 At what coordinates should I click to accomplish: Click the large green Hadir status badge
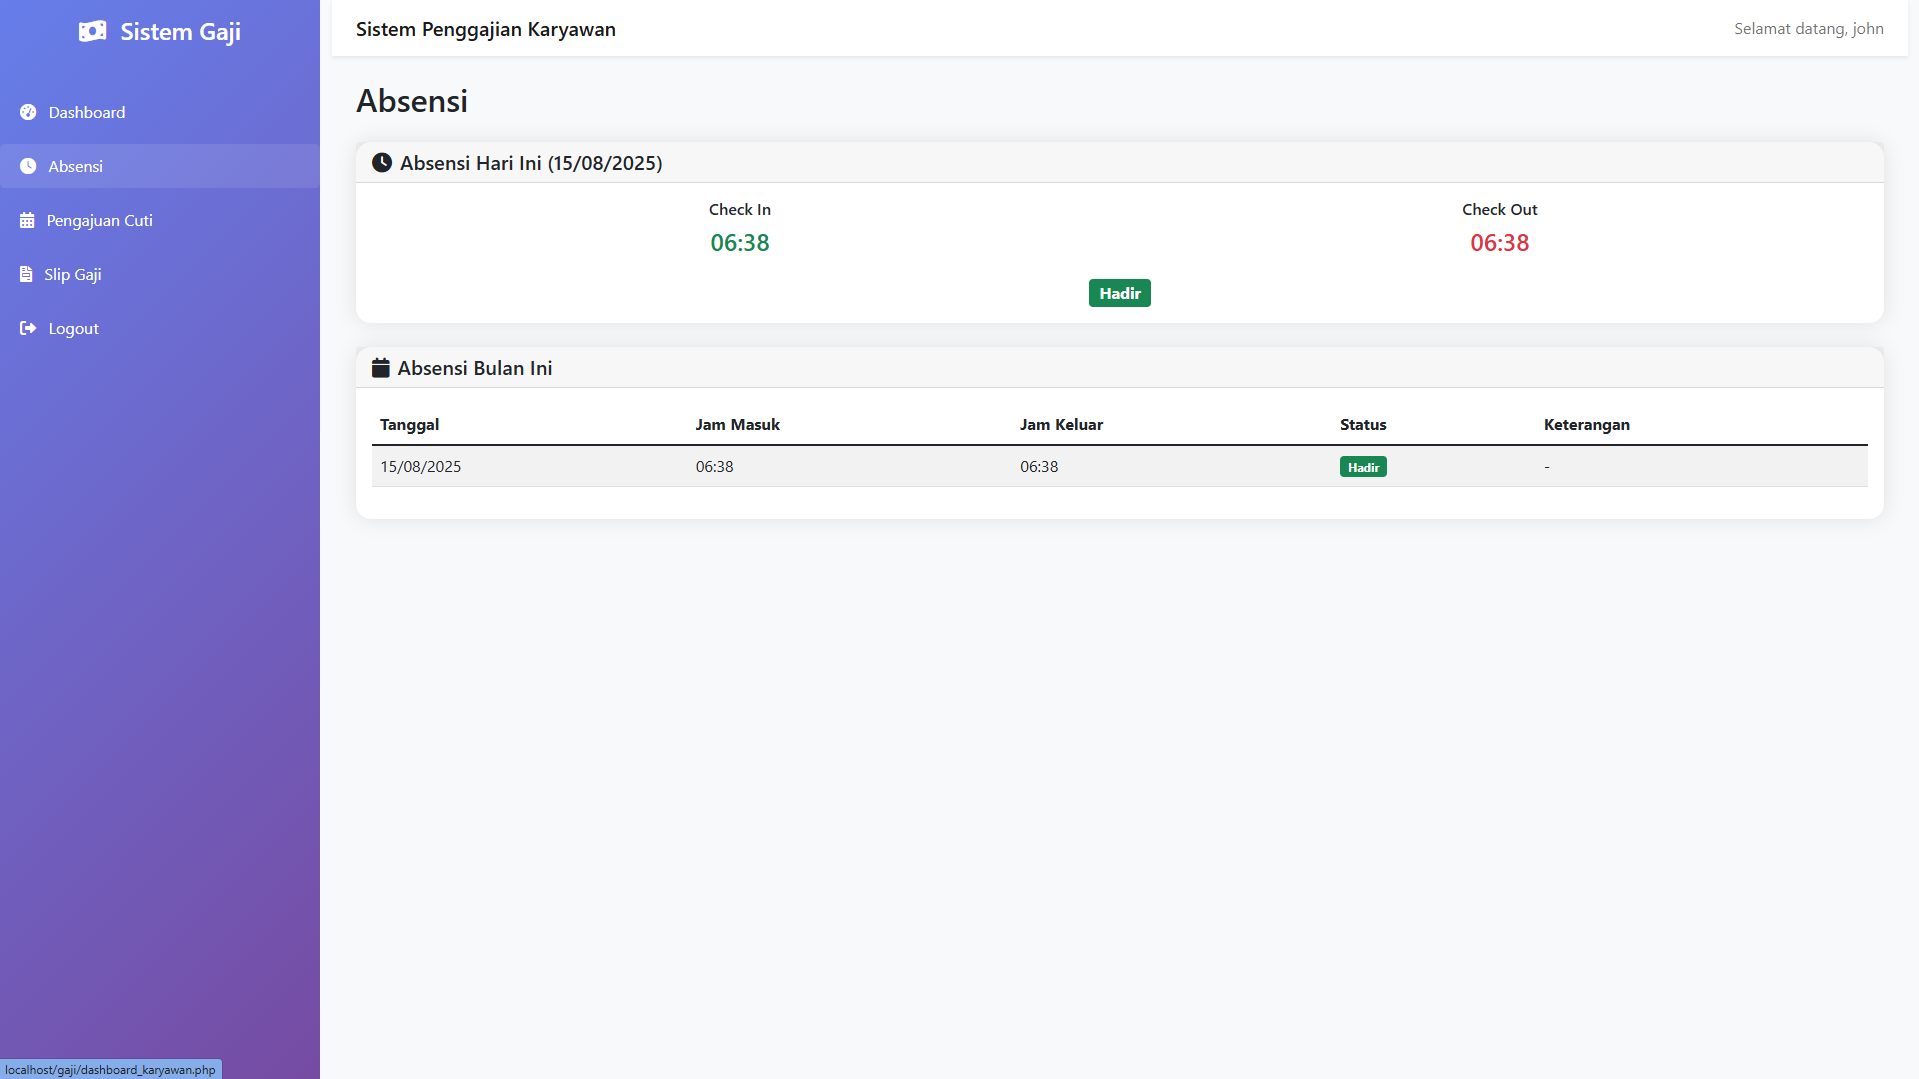tap(1119, 293)
